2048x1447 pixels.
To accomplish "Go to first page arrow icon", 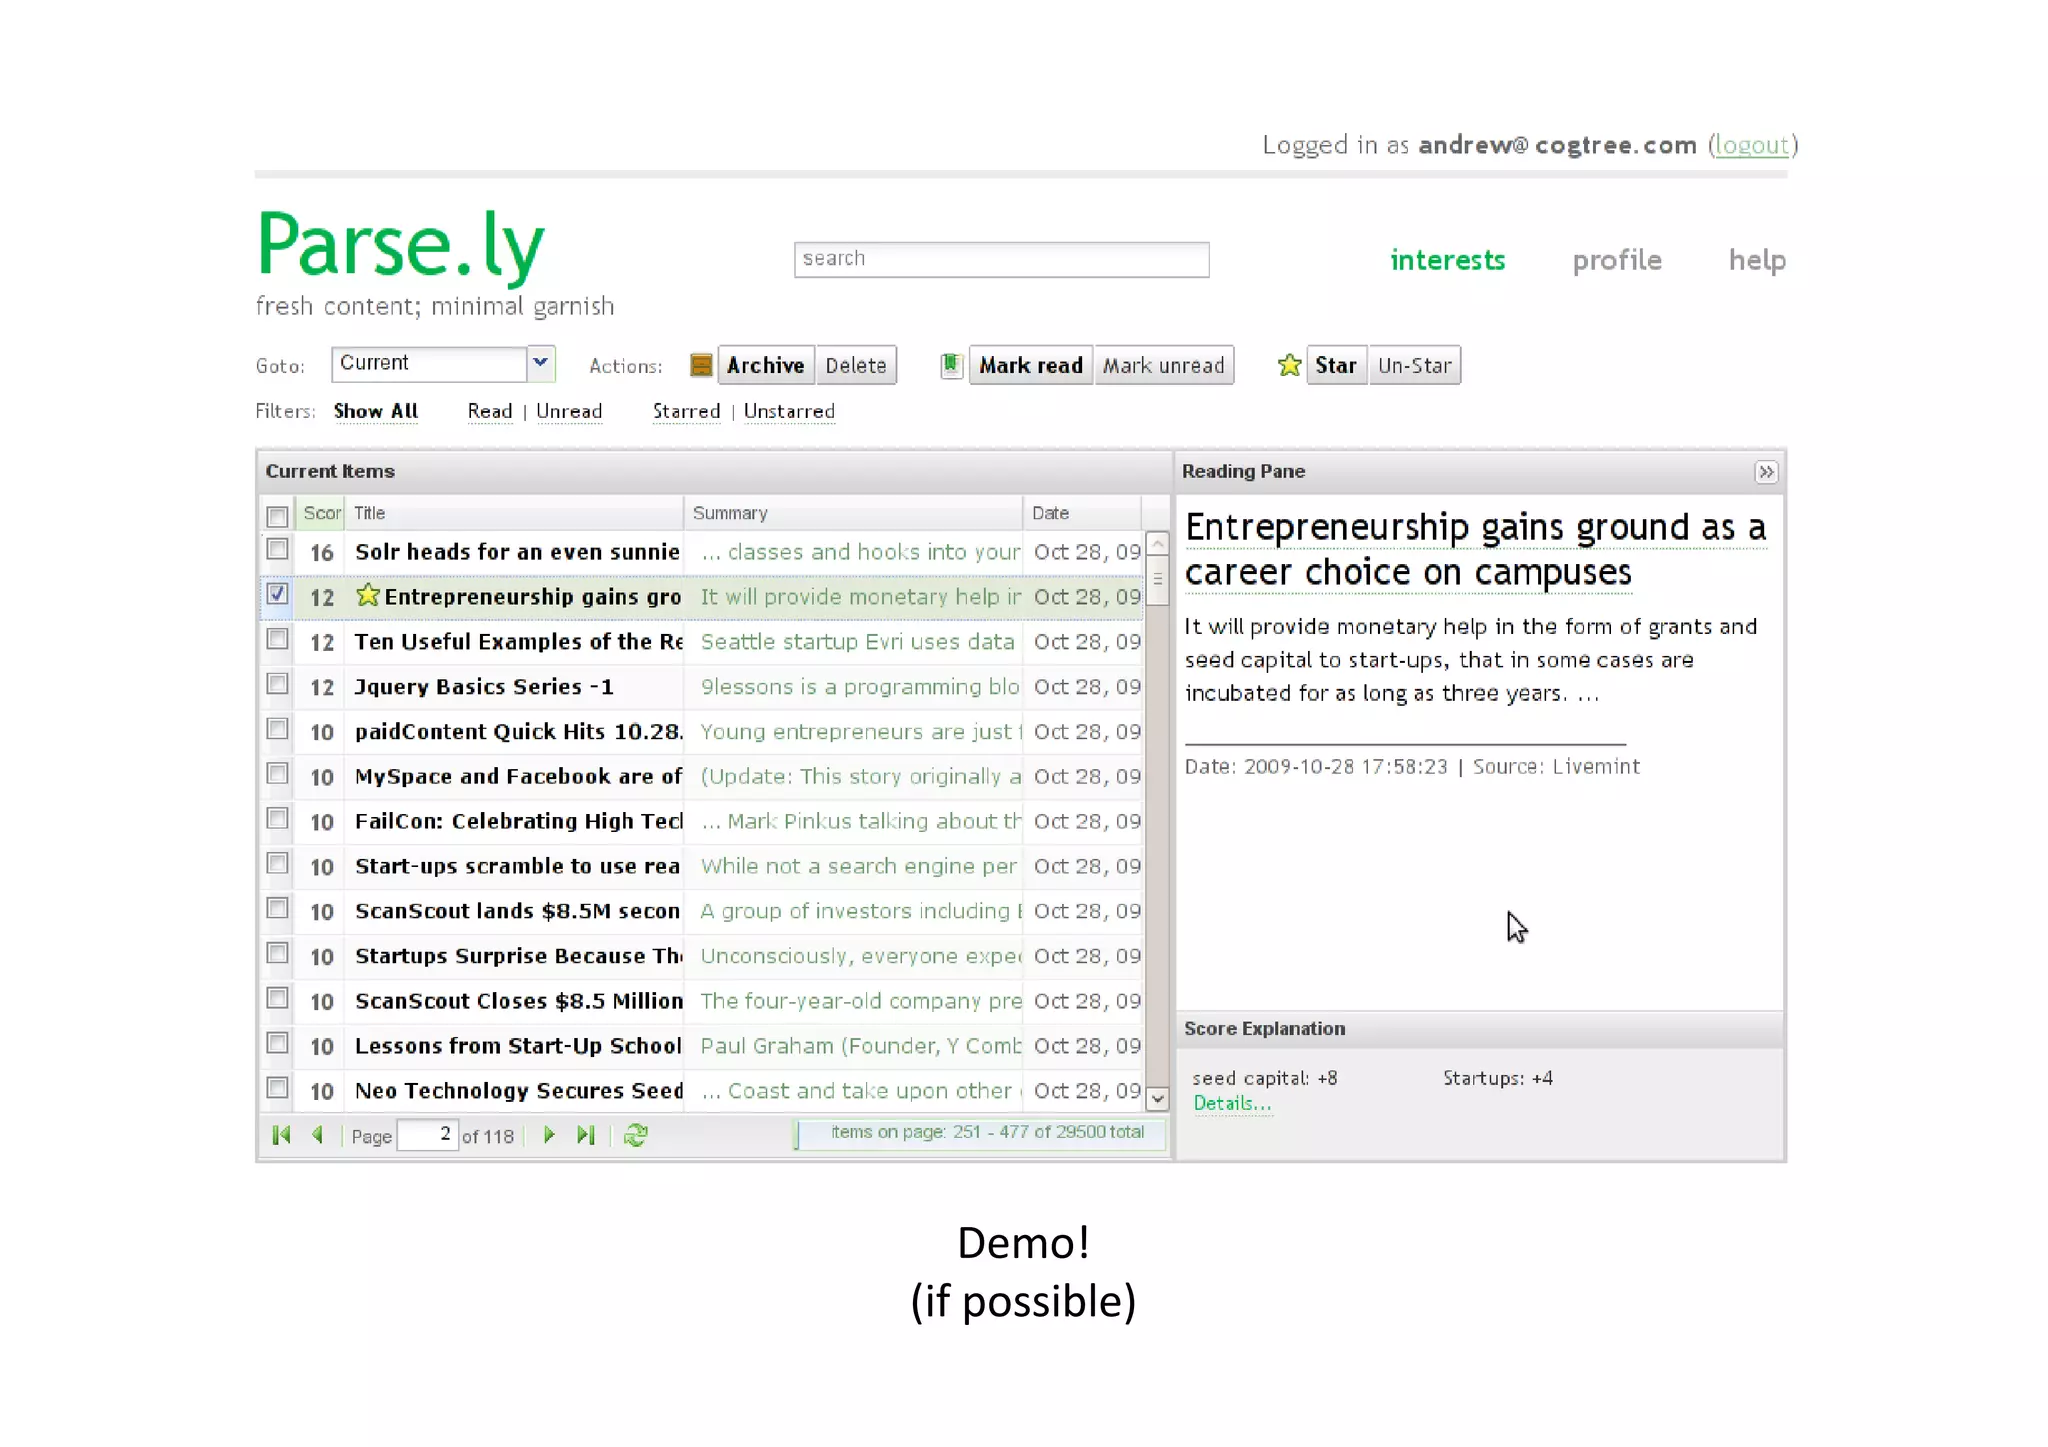I will [281, 1135].
